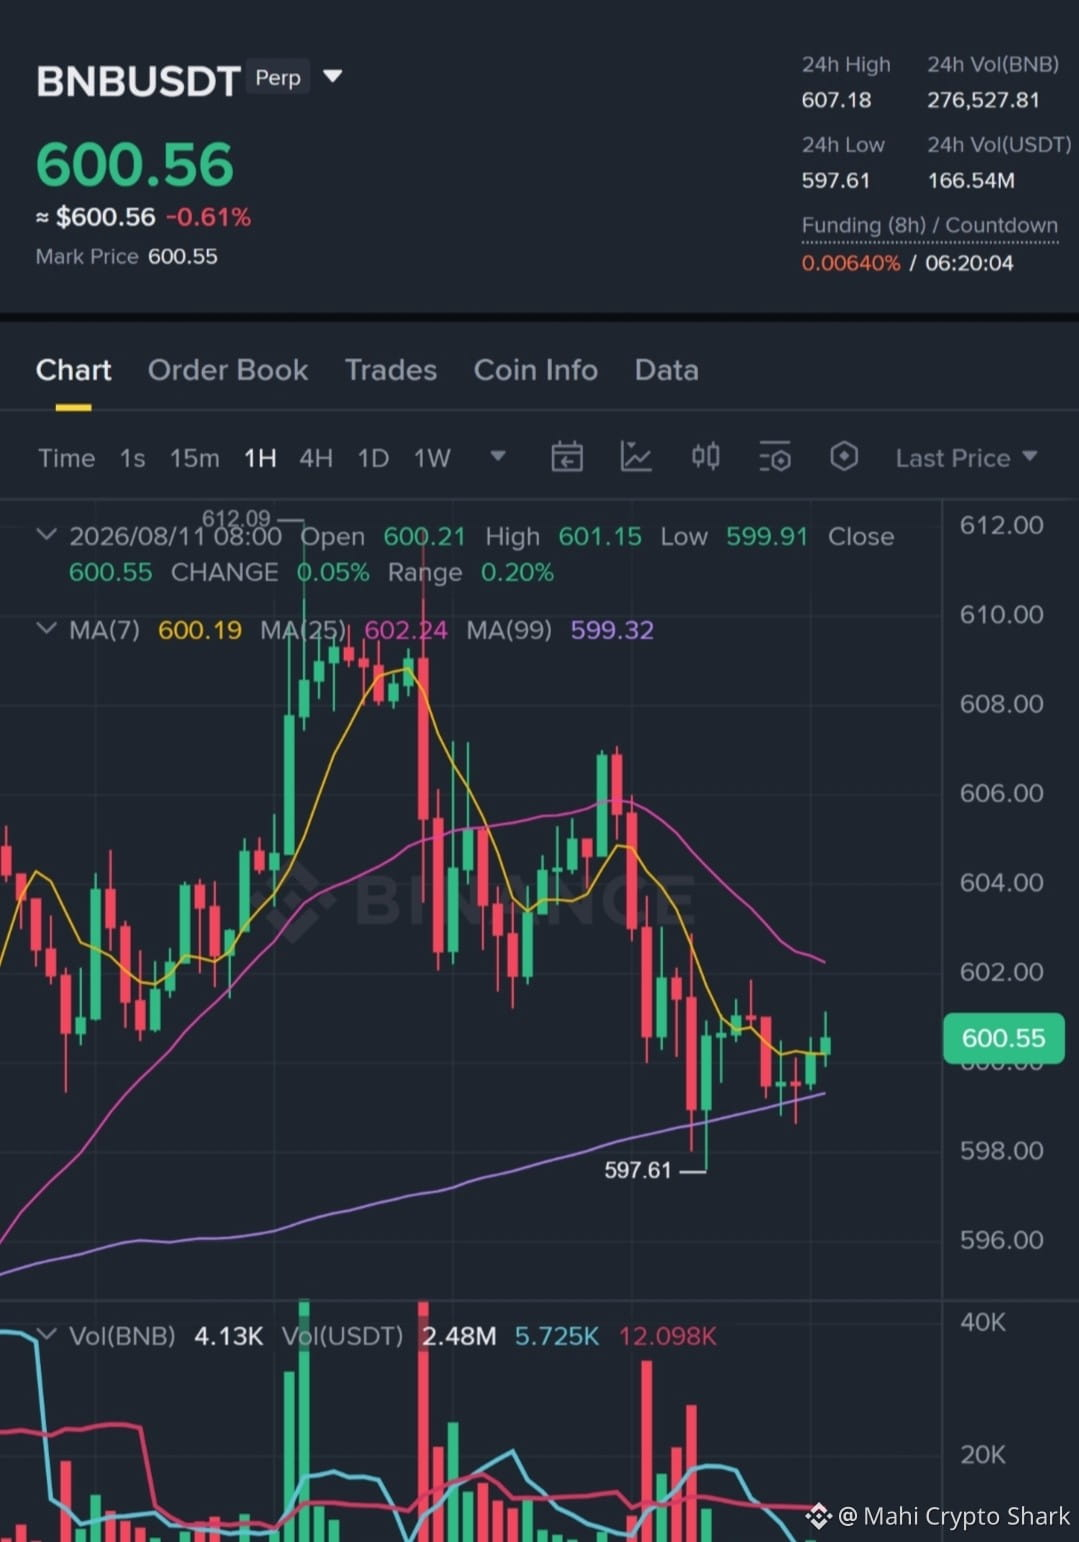Tap the 40K volume axis label

pos(983,1322)
